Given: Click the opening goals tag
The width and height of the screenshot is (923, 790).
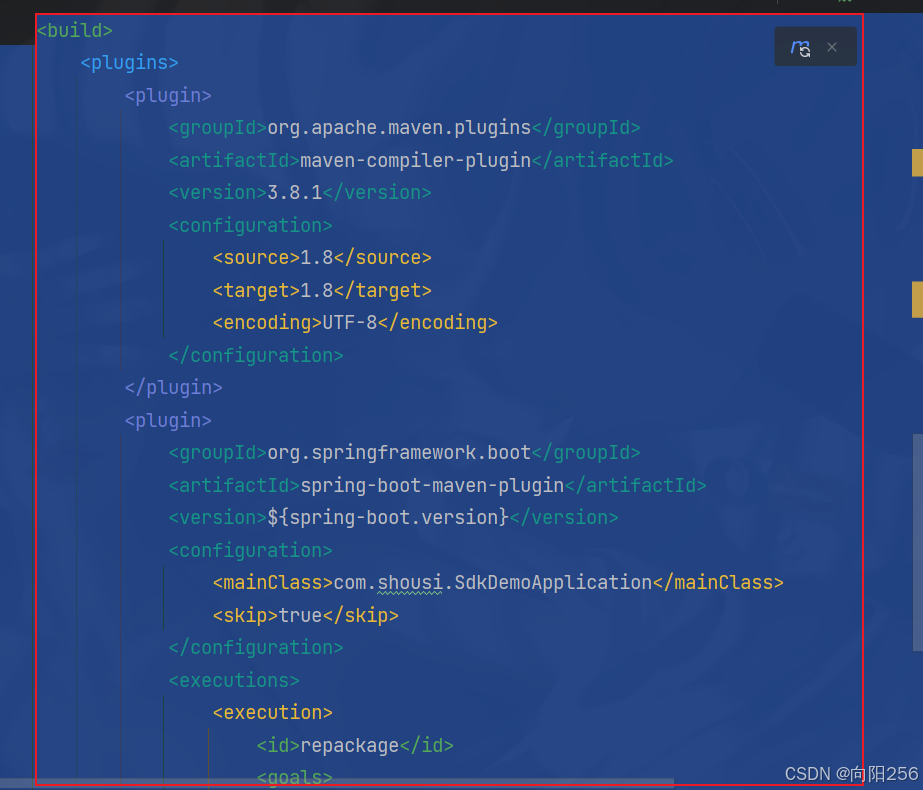Looking at the screenshot, I should click(x=294, y=778).
